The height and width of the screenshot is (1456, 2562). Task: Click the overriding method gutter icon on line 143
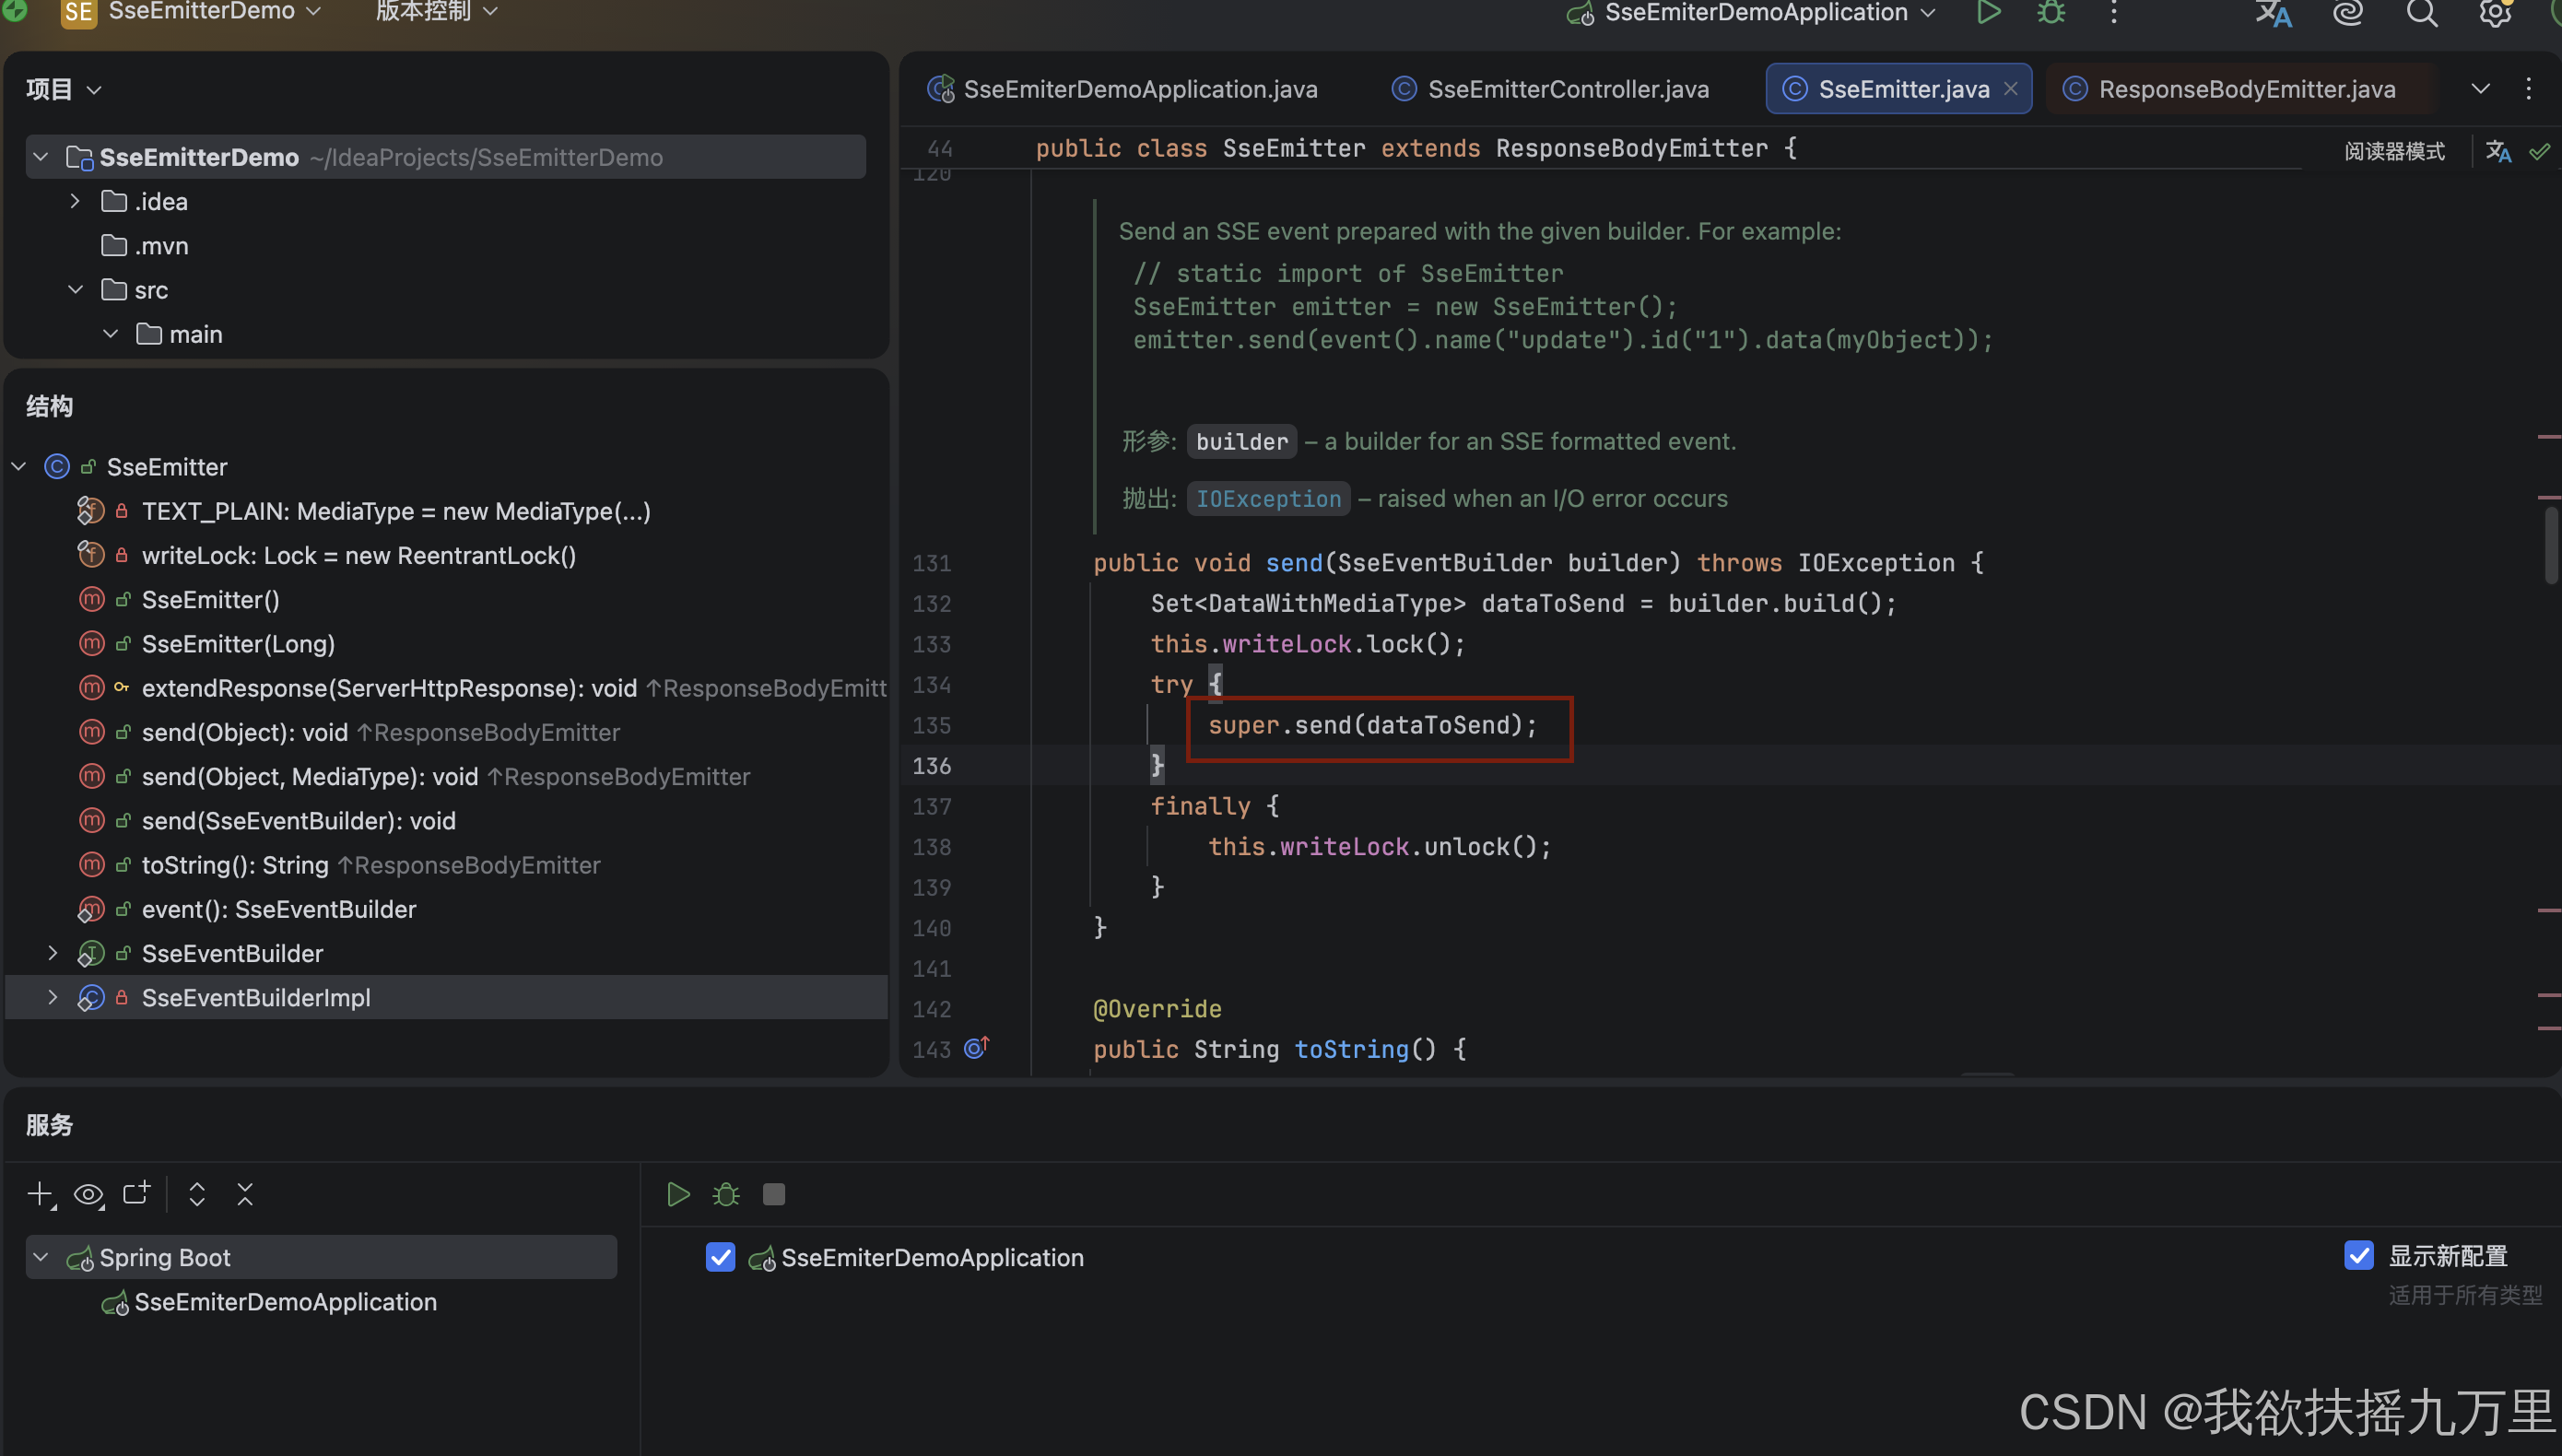coord(976,1048)
